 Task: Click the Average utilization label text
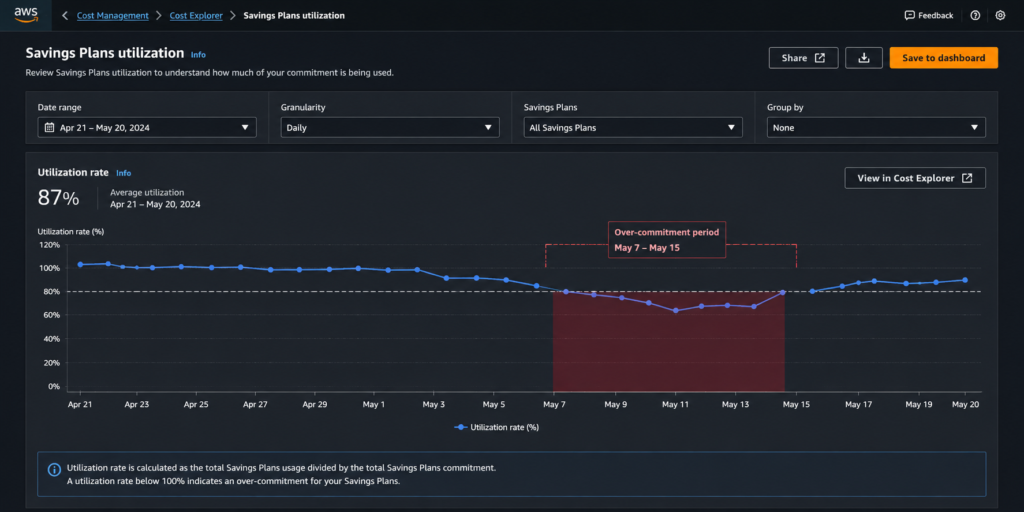147,193
